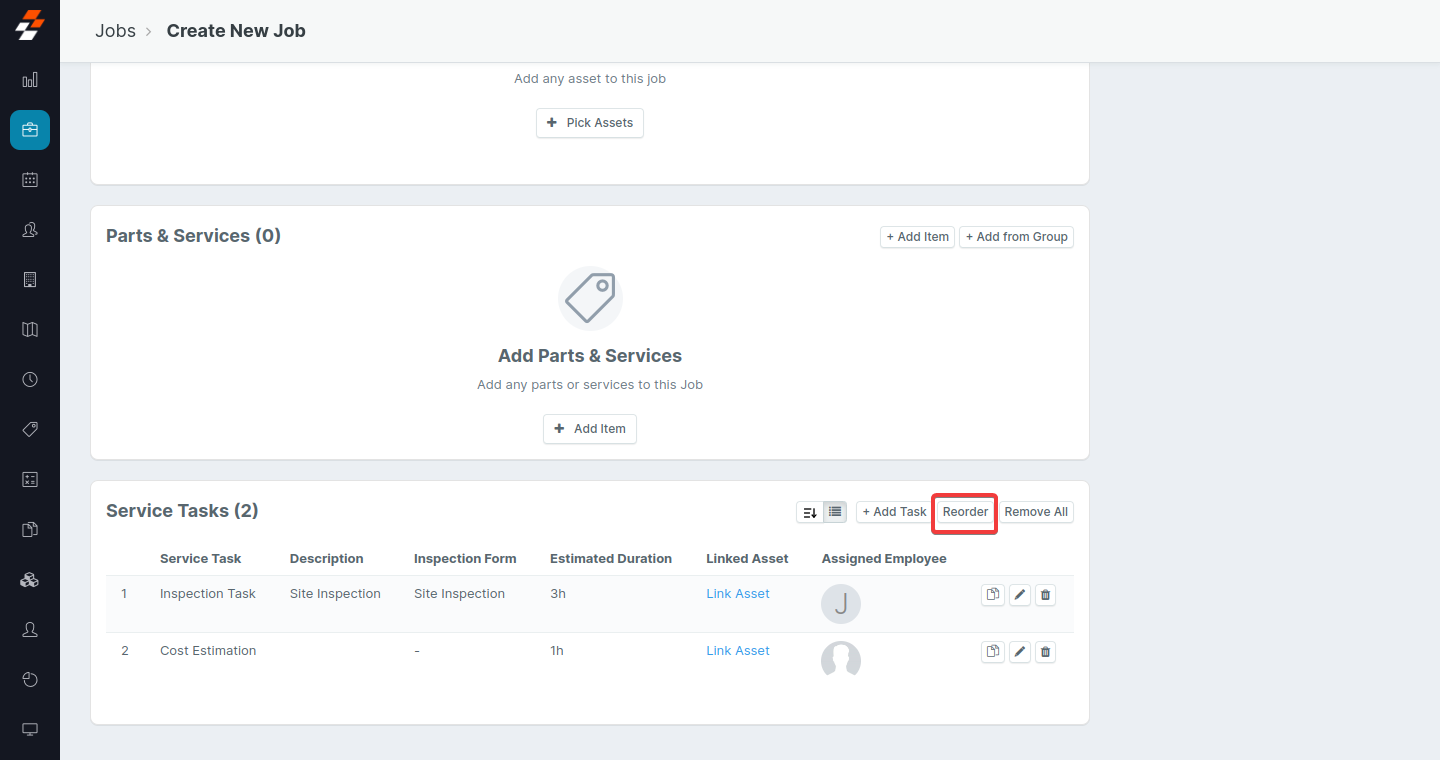Click the Pick Assets button

click(x=590, y=123)
